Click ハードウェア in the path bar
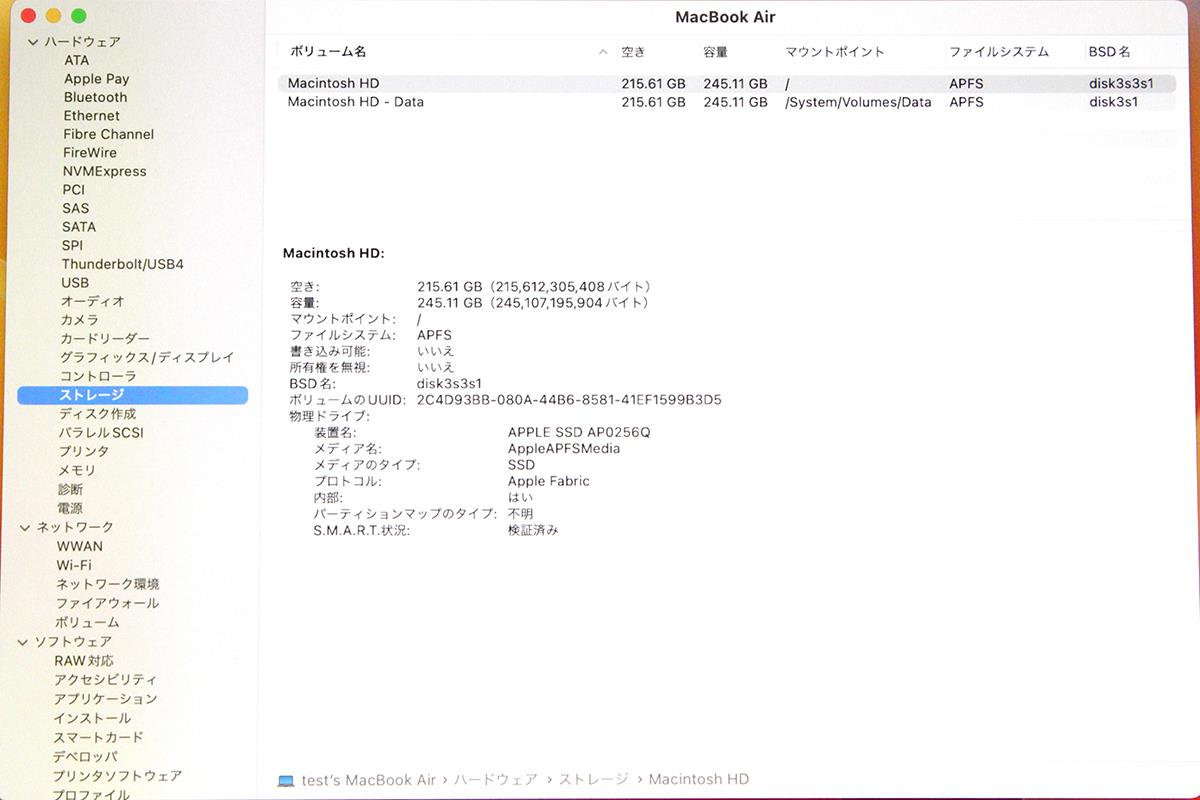The height and width of the screenshot is (800, 1200). click(x=497, y=780)
